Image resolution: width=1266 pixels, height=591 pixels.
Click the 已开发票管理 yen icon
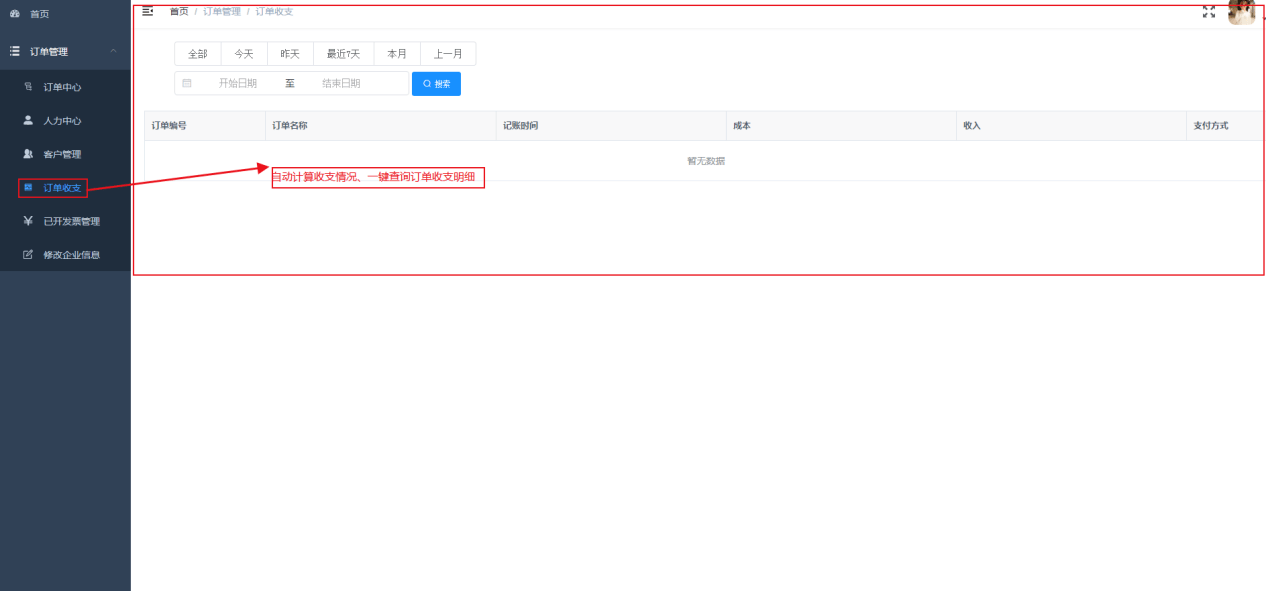click(x=28, y=221)
